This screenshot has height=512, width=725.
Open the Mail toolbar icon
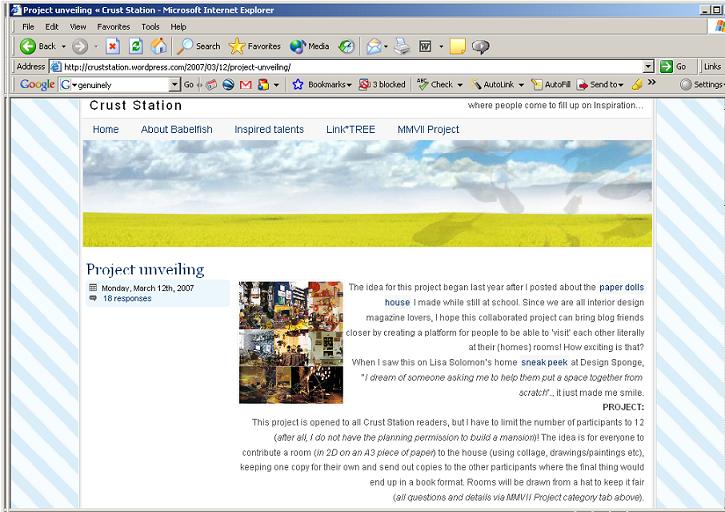[x=375, y=46]
